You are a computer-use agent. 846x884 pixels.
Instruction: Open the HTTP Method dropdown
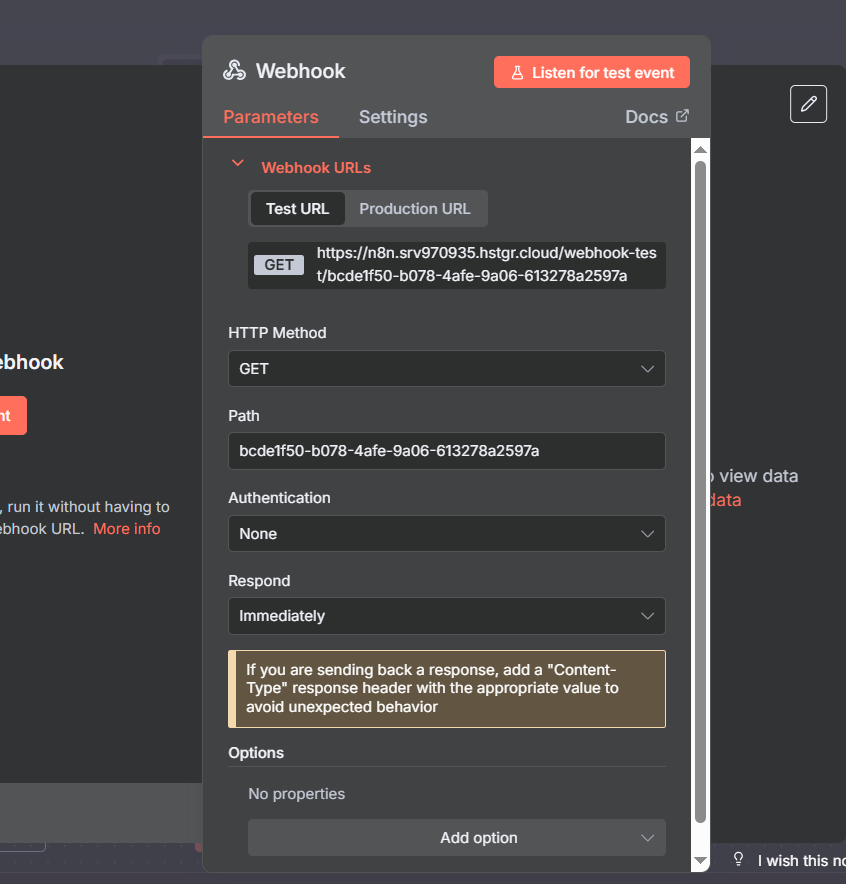(446, 369)
